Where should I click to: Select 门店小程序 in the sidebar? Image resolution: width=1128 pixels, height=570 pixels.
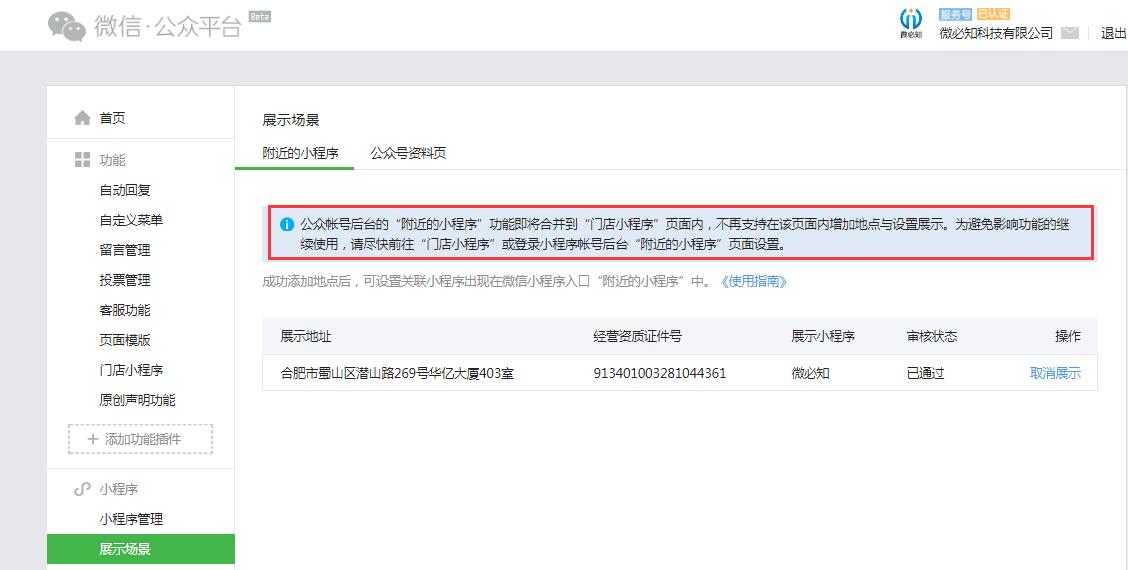pos(131,370)
